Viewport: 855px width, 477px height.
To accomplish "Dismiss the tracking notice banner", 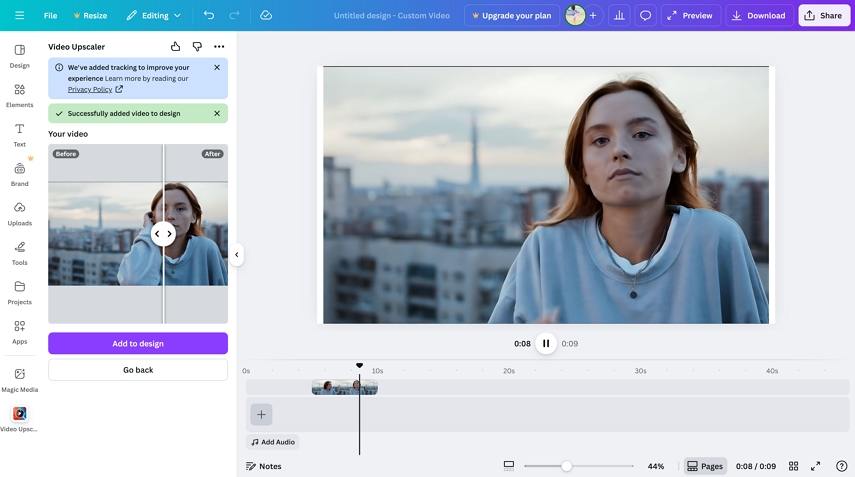I will (217, 68).
